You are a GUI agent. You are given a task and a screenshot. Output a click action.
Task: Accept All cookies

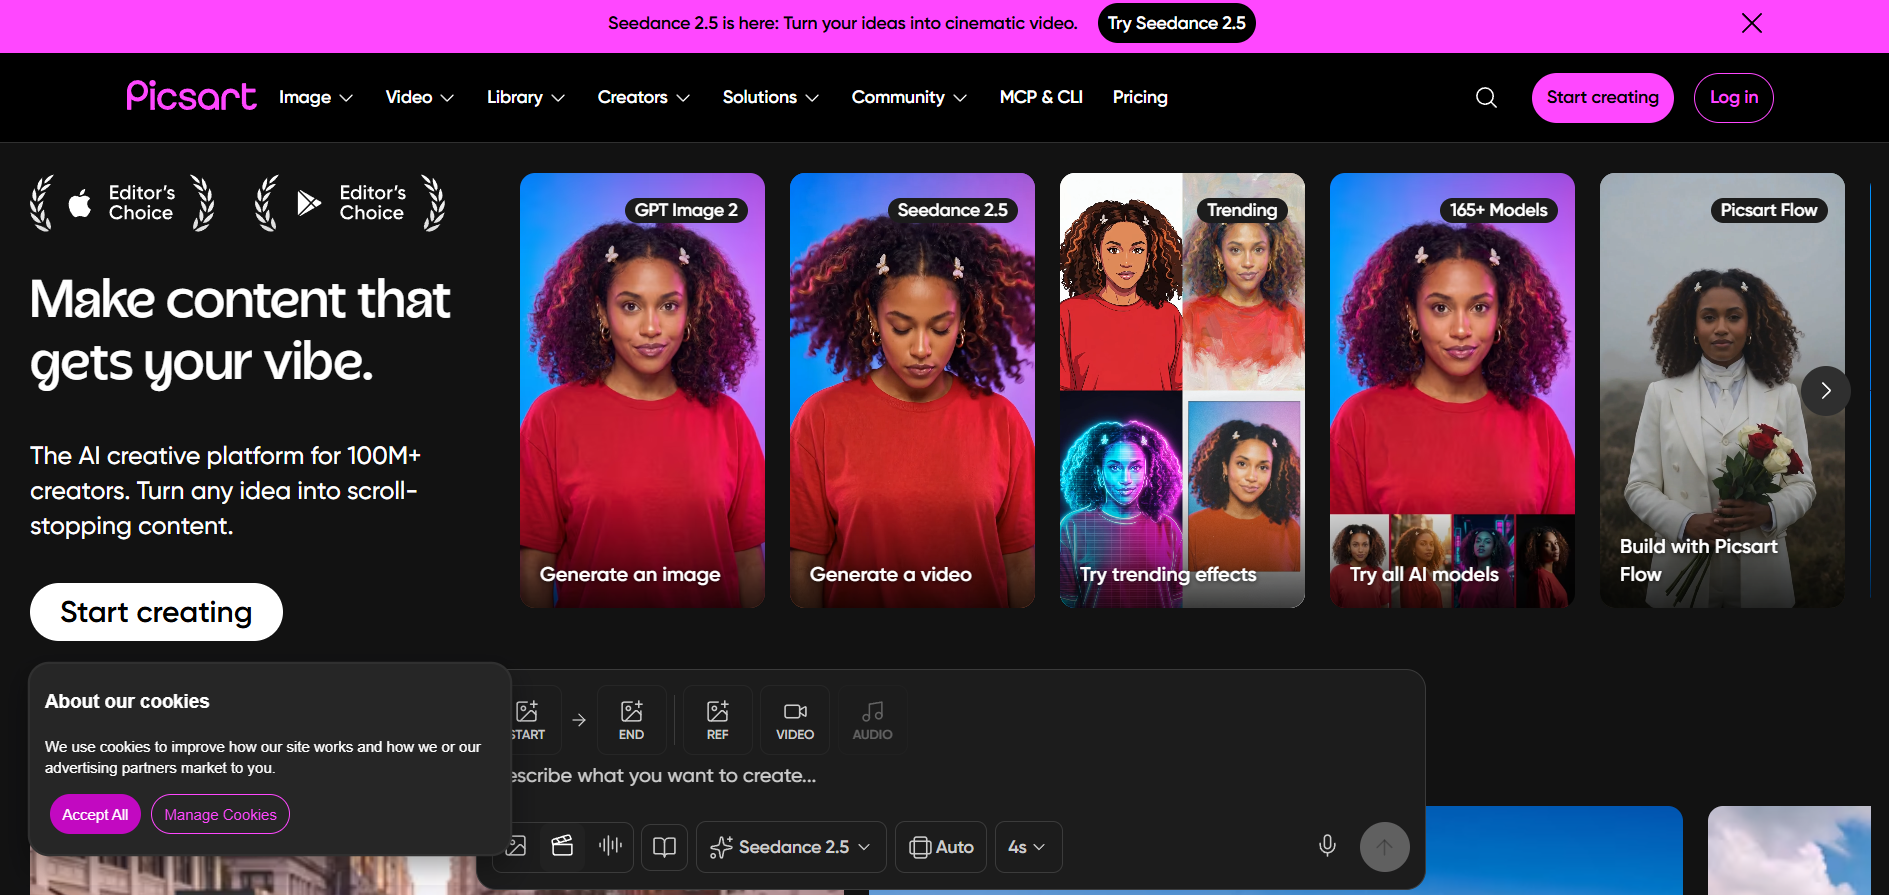pyautogui.click(x=95, y=815)
